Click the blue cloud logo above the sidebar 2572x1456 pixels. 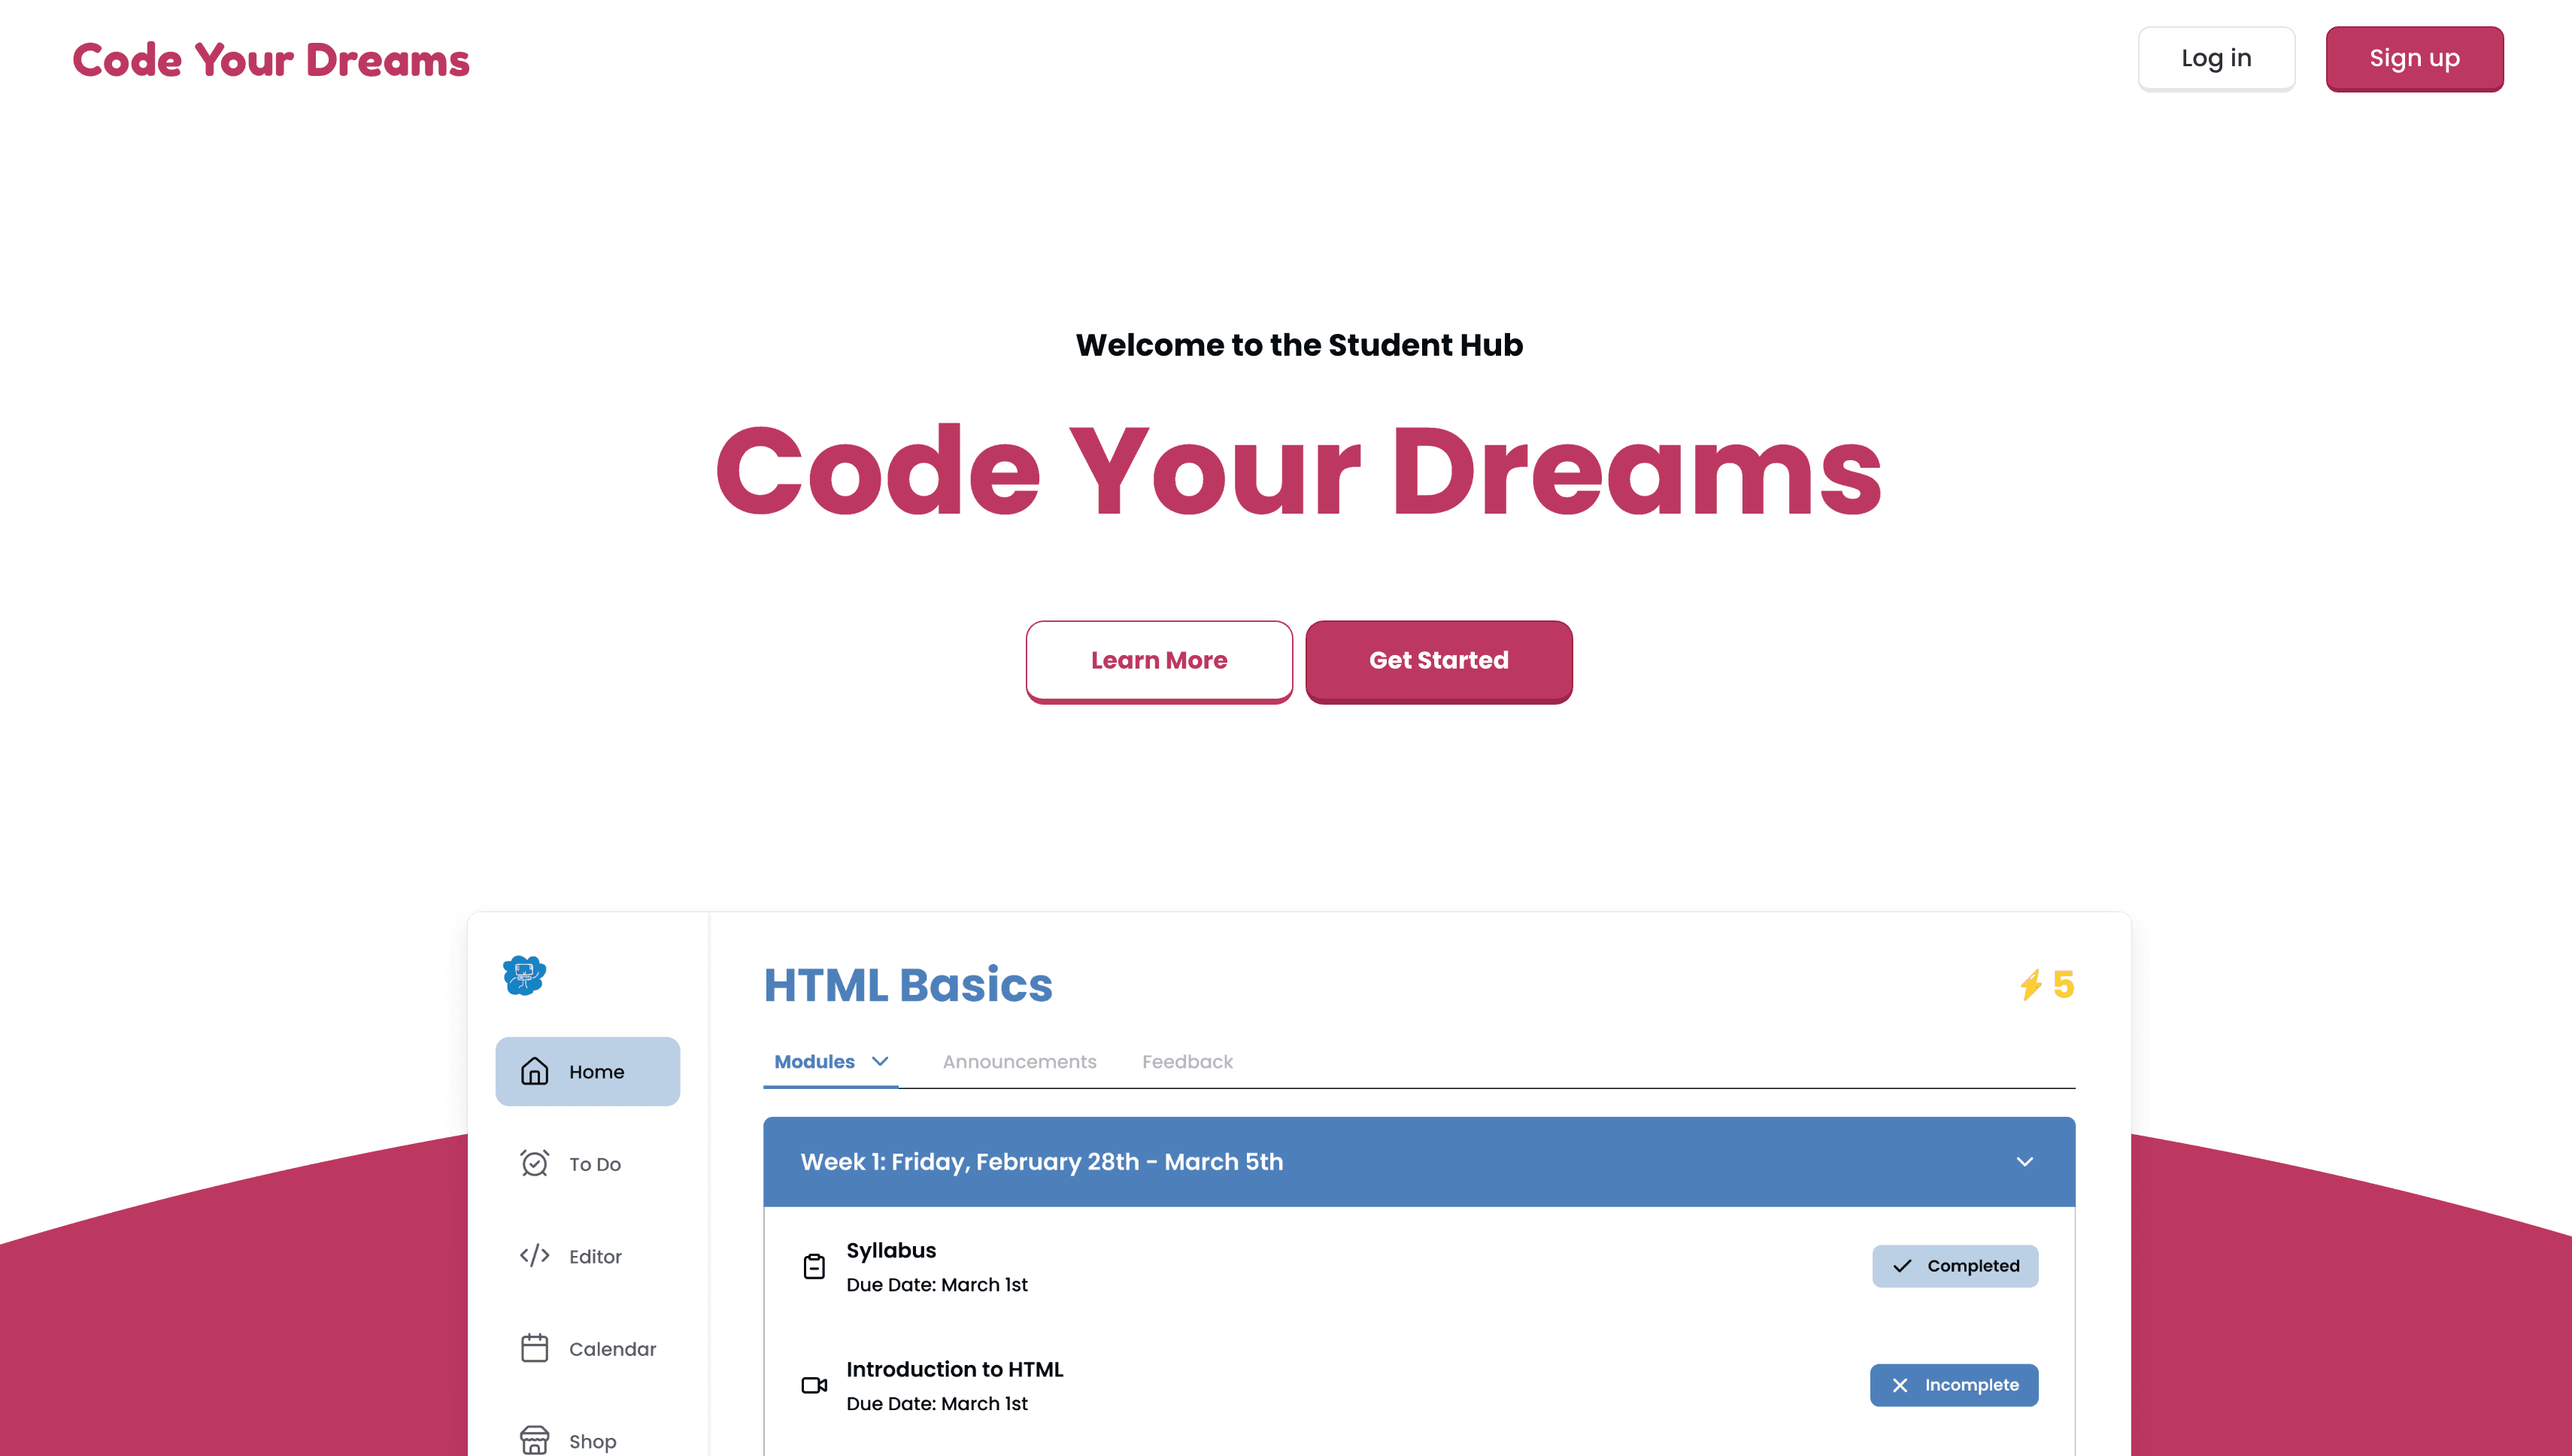click(524, 975)
